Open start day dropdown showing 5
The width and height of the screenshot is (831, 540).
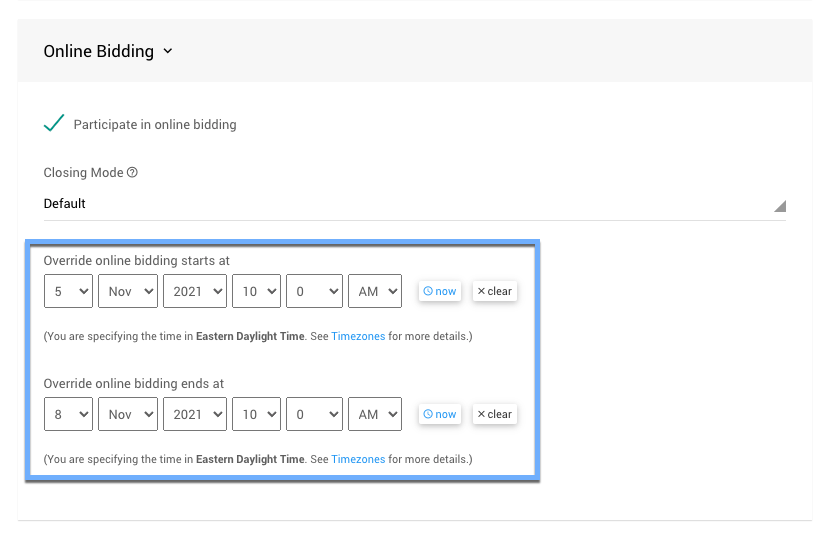pyautogui.click(x=68, y=291)
